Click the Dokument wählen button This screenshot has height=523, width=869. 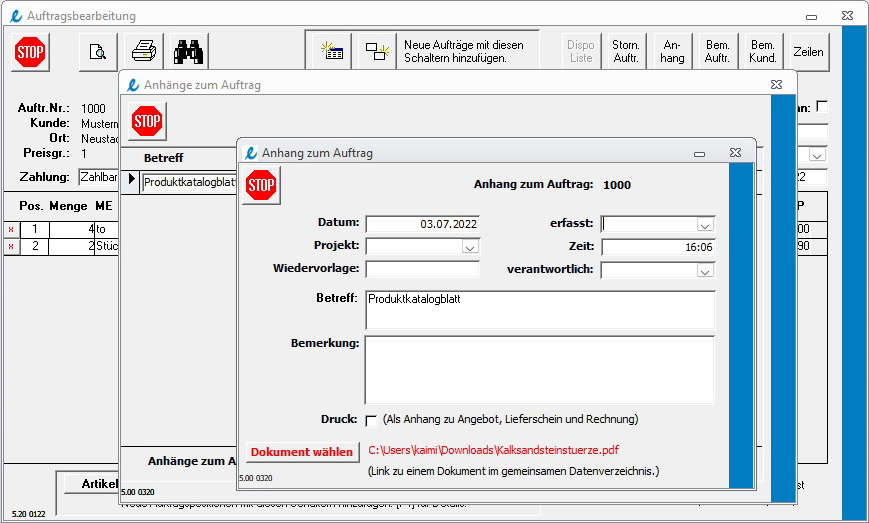point(302,452)
